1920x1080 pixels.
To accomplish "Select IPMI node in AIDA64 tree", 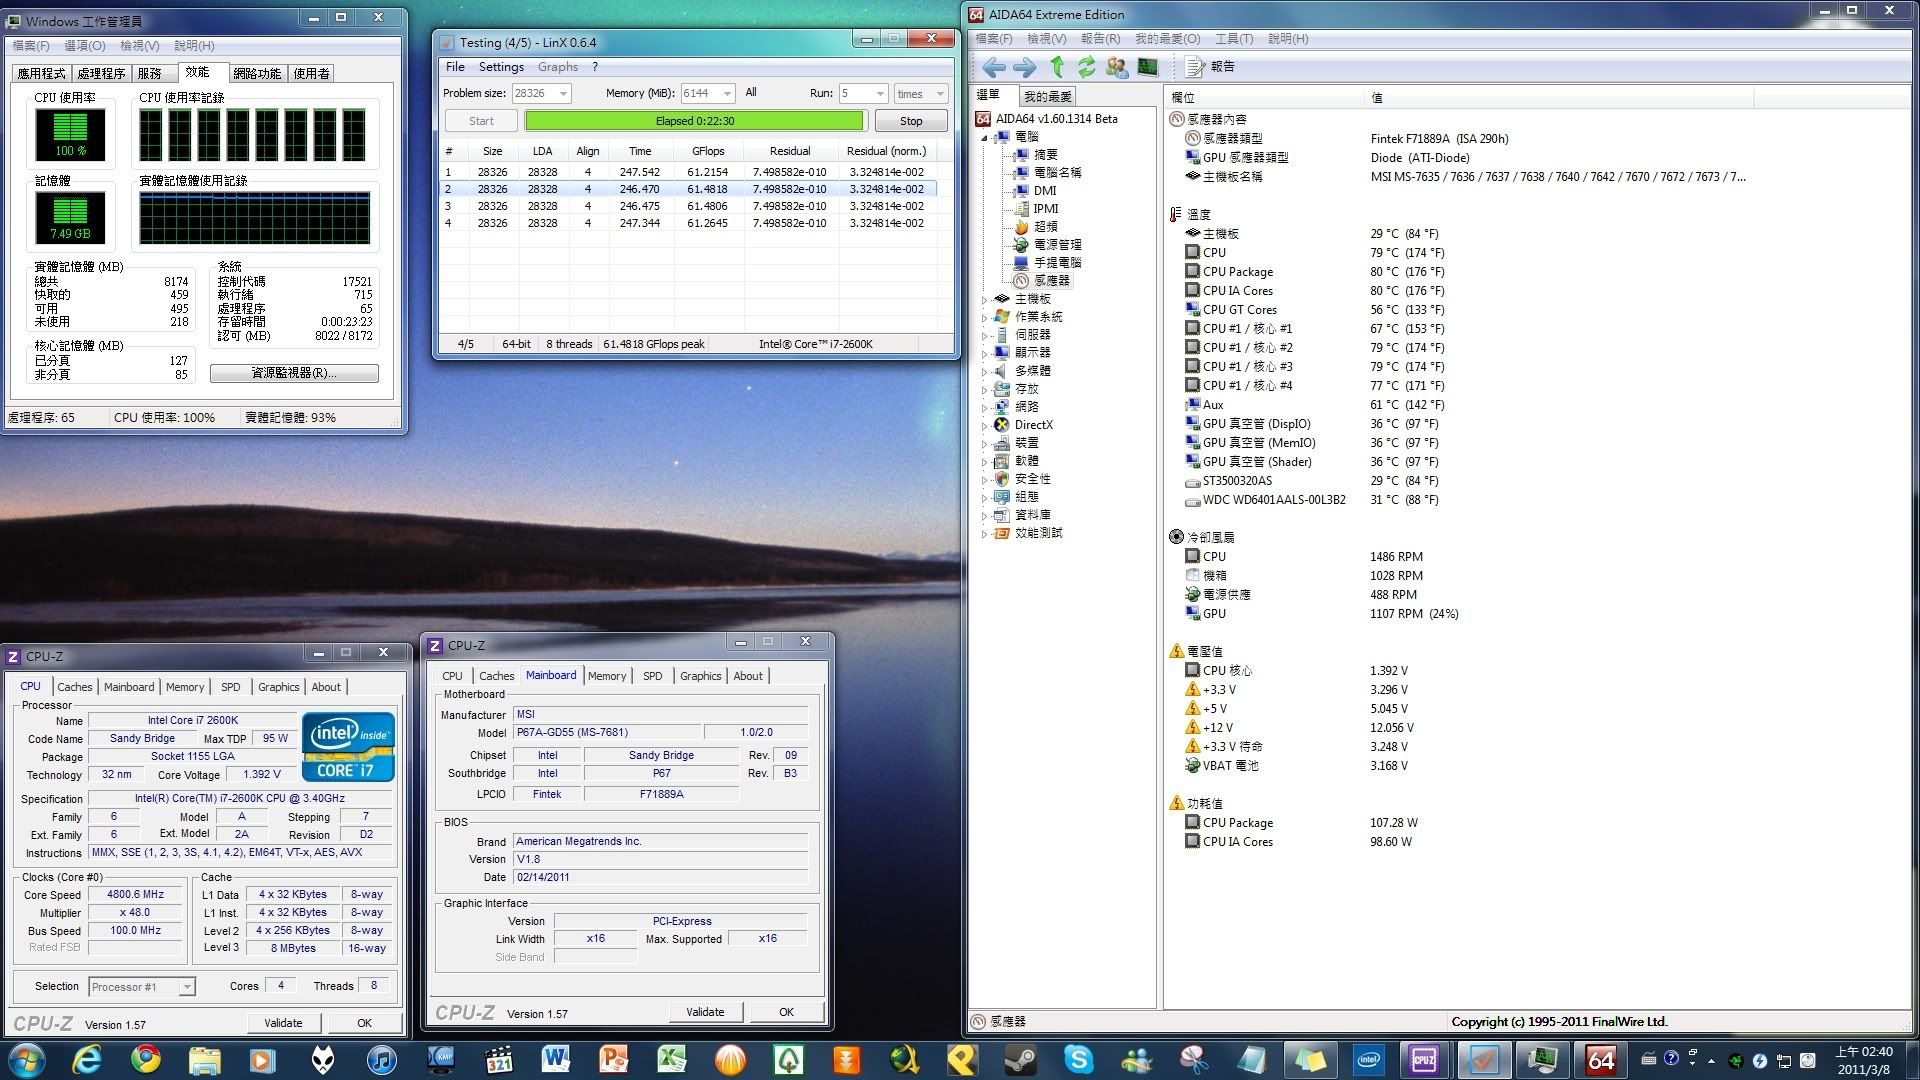I will pyautogui.click(x=1046, y=209).
